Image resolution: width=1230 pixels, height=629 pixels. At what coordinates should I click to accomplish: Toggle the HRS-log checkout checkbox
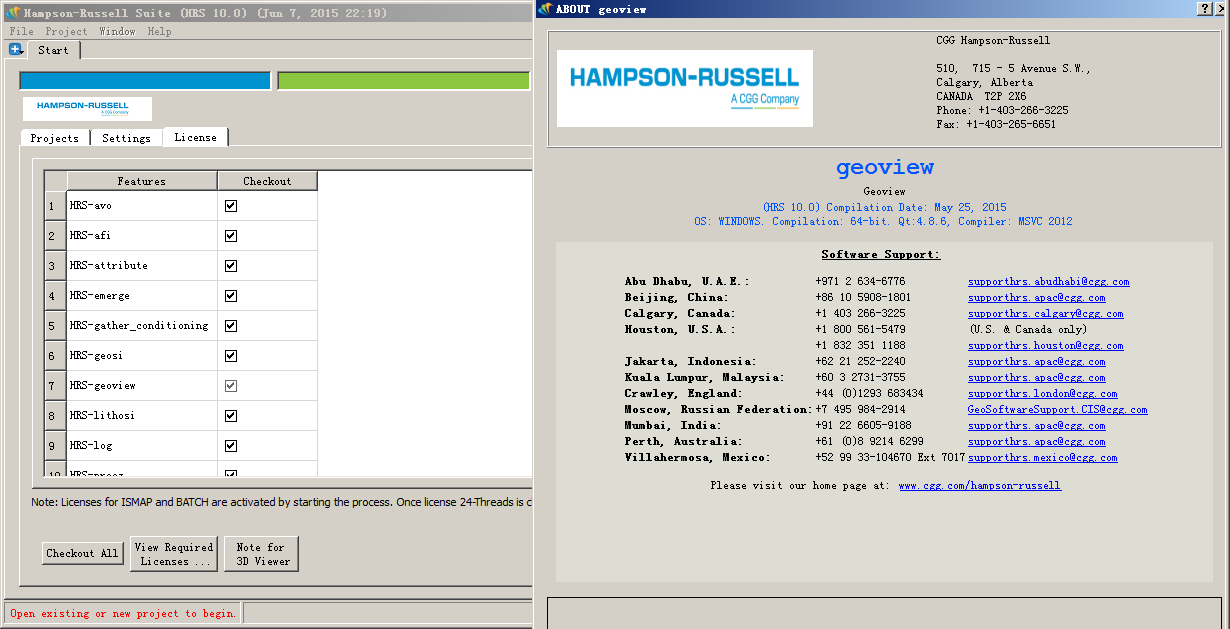tap(231, 446)
